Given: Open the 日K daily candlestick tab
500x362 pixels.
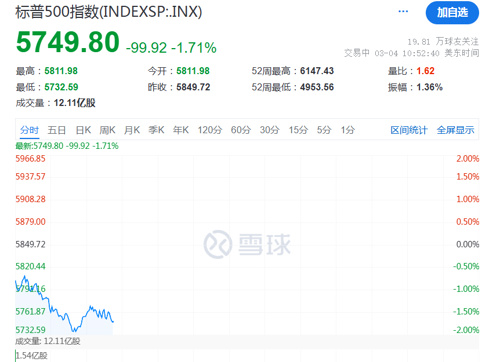Looking at the screenshot, I should [x=83, y=130].
